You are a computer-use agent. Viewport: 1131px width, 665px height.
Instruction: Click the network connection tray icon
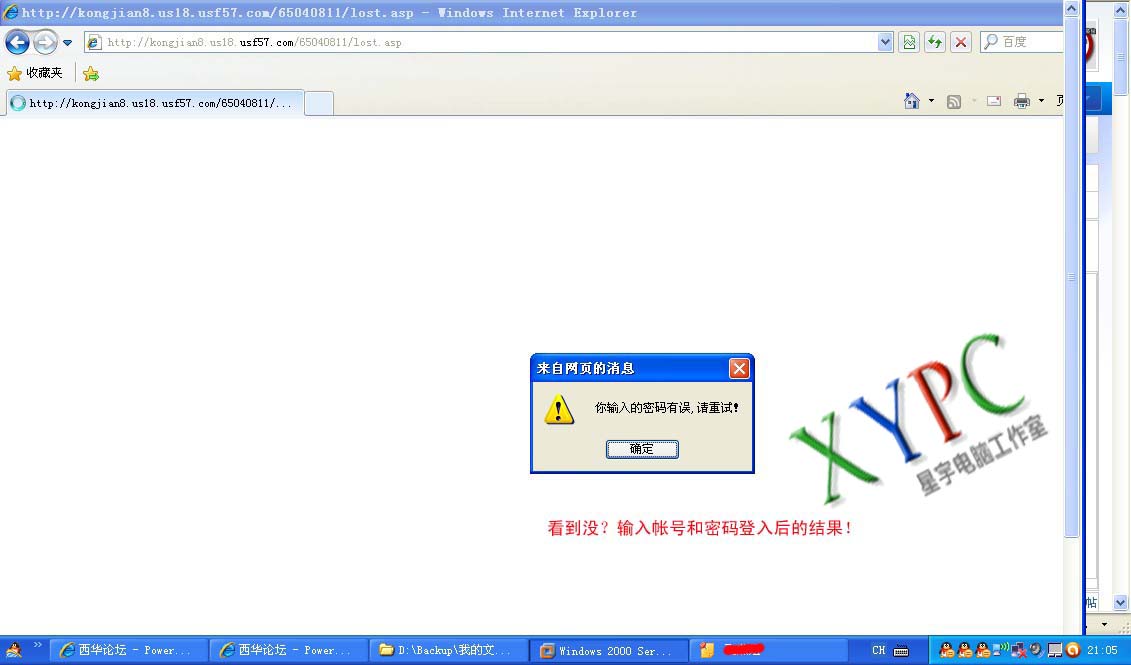[x=1018, y=651]
